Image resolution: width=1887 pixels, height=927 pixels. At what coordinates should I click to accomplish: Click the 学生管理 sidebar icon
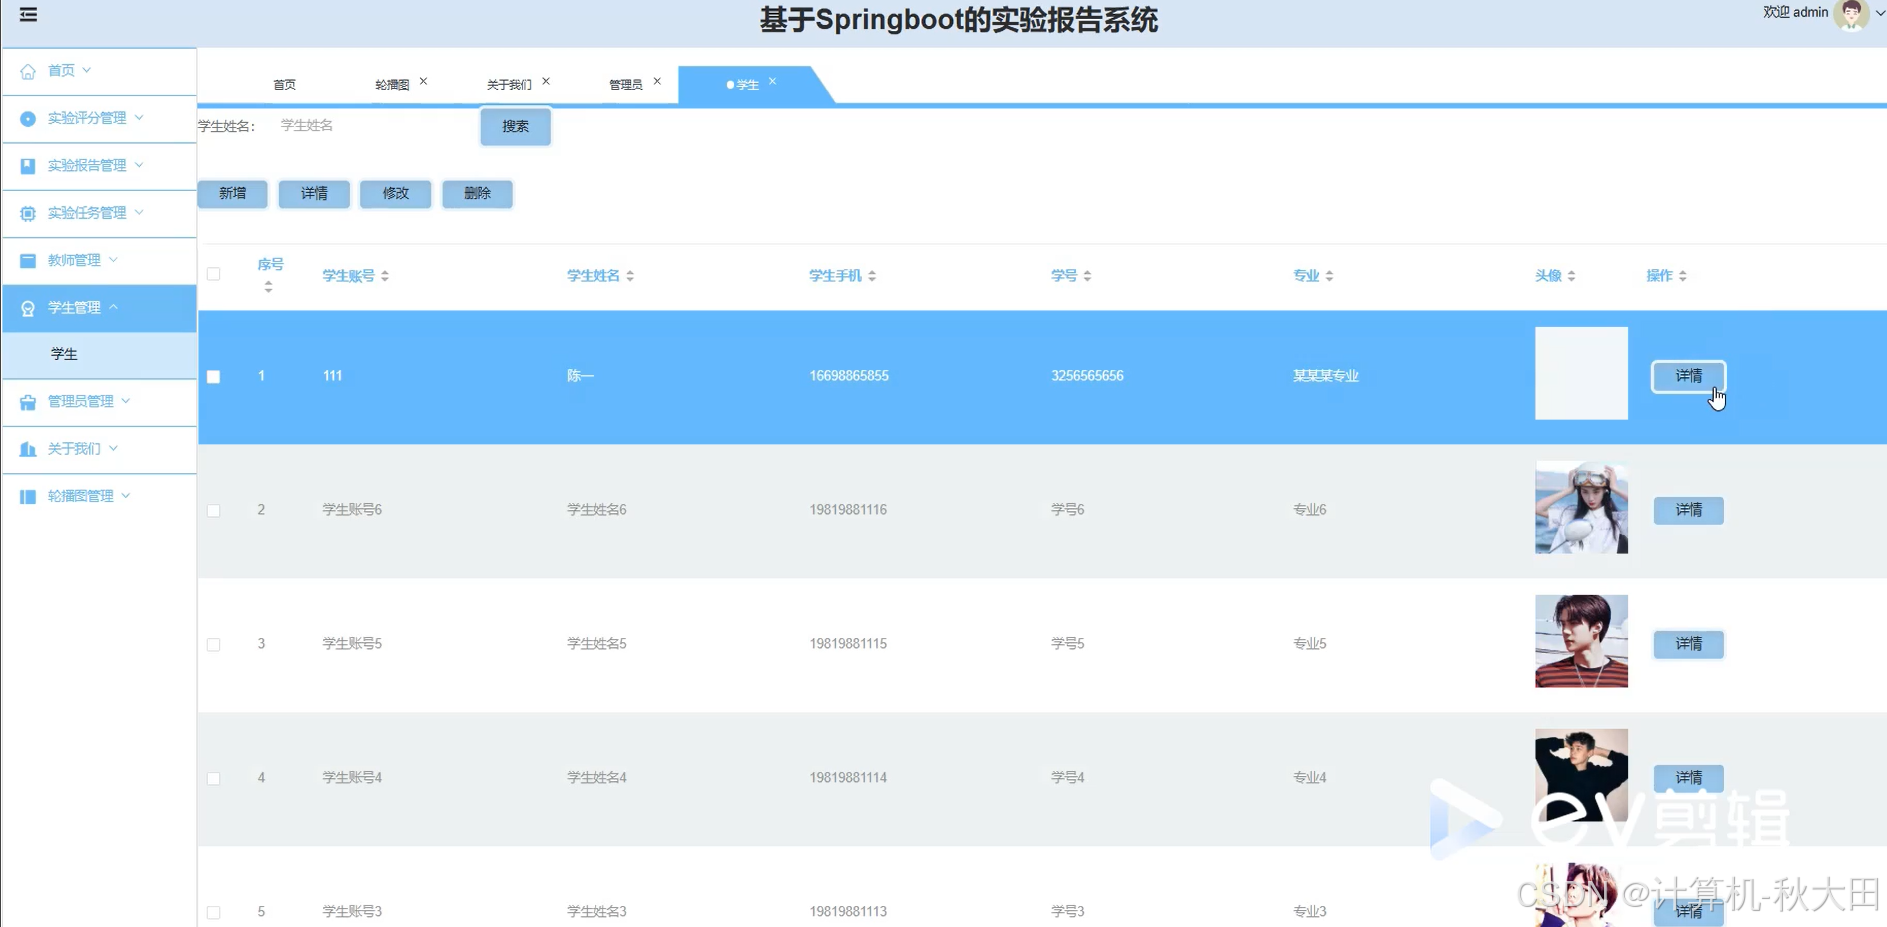[x=27, y=307]
